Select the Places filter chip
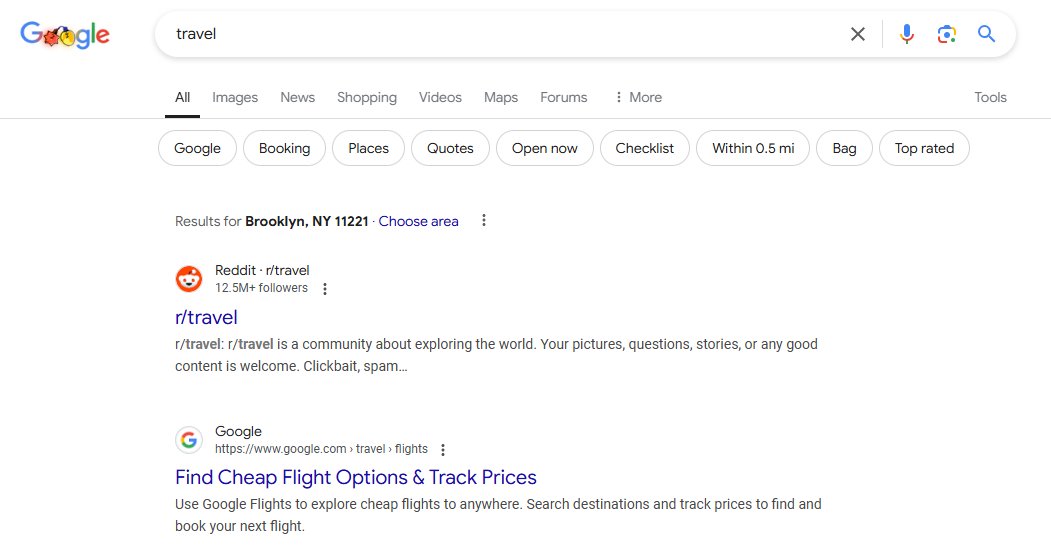 pyautogui.click(x=368, y=148)
